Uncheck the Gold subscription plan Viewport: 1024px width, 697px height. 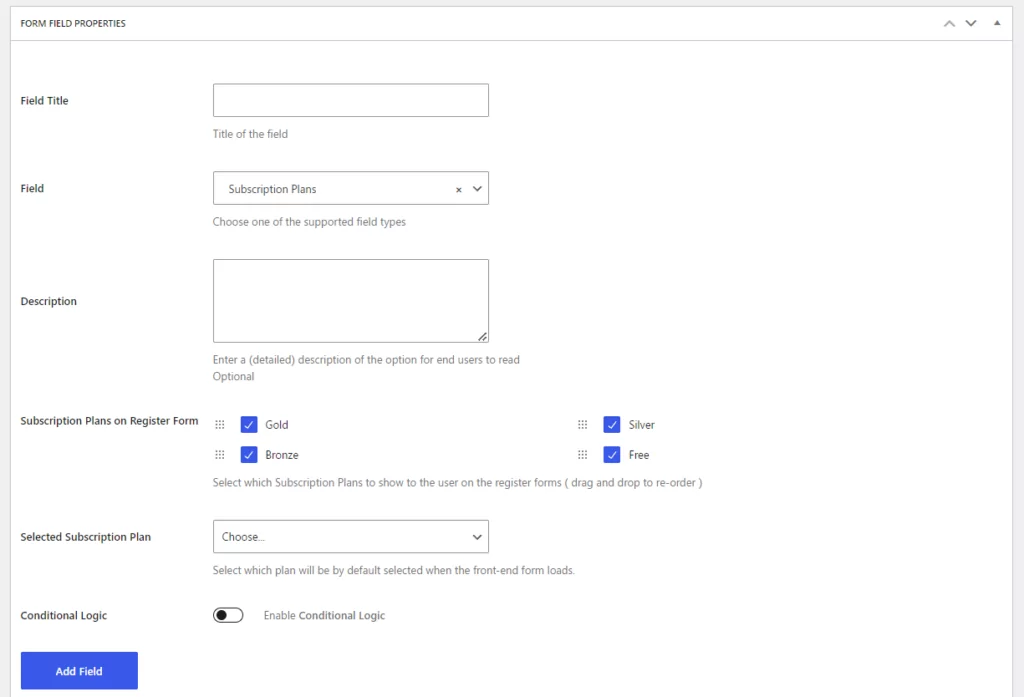pyautogui.click(x=249, y=425)
